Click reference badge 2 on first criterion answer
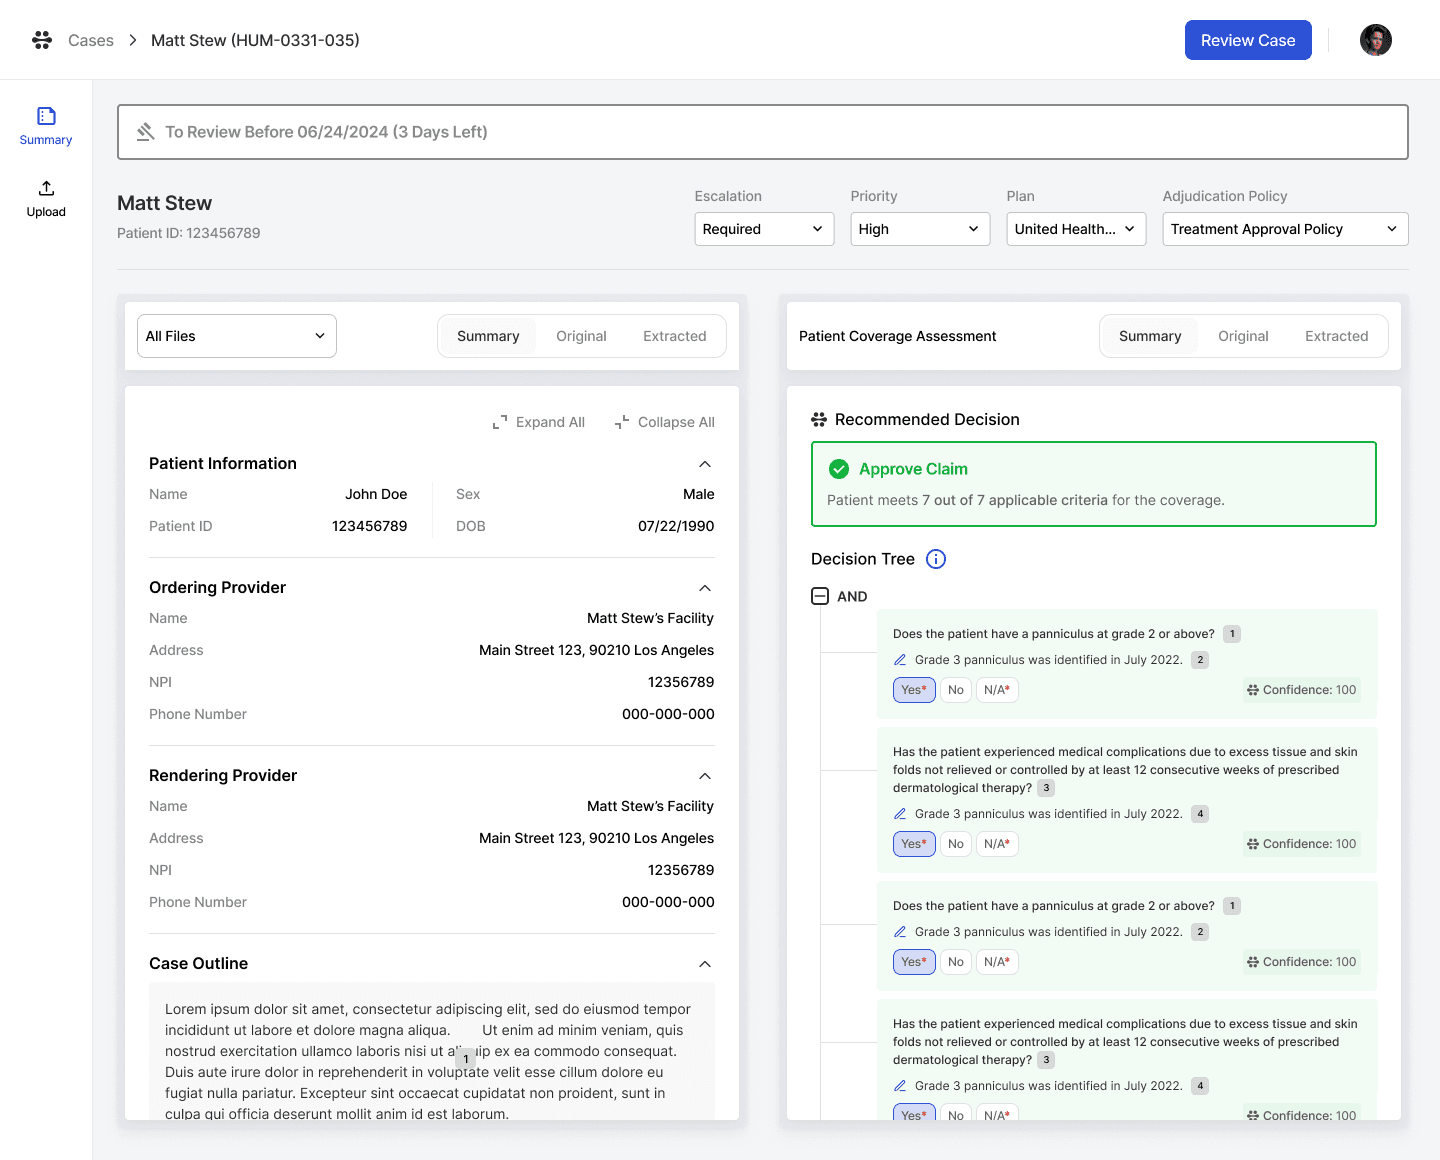Viewport: 1440px width, 1160px height. [1200, 660]
